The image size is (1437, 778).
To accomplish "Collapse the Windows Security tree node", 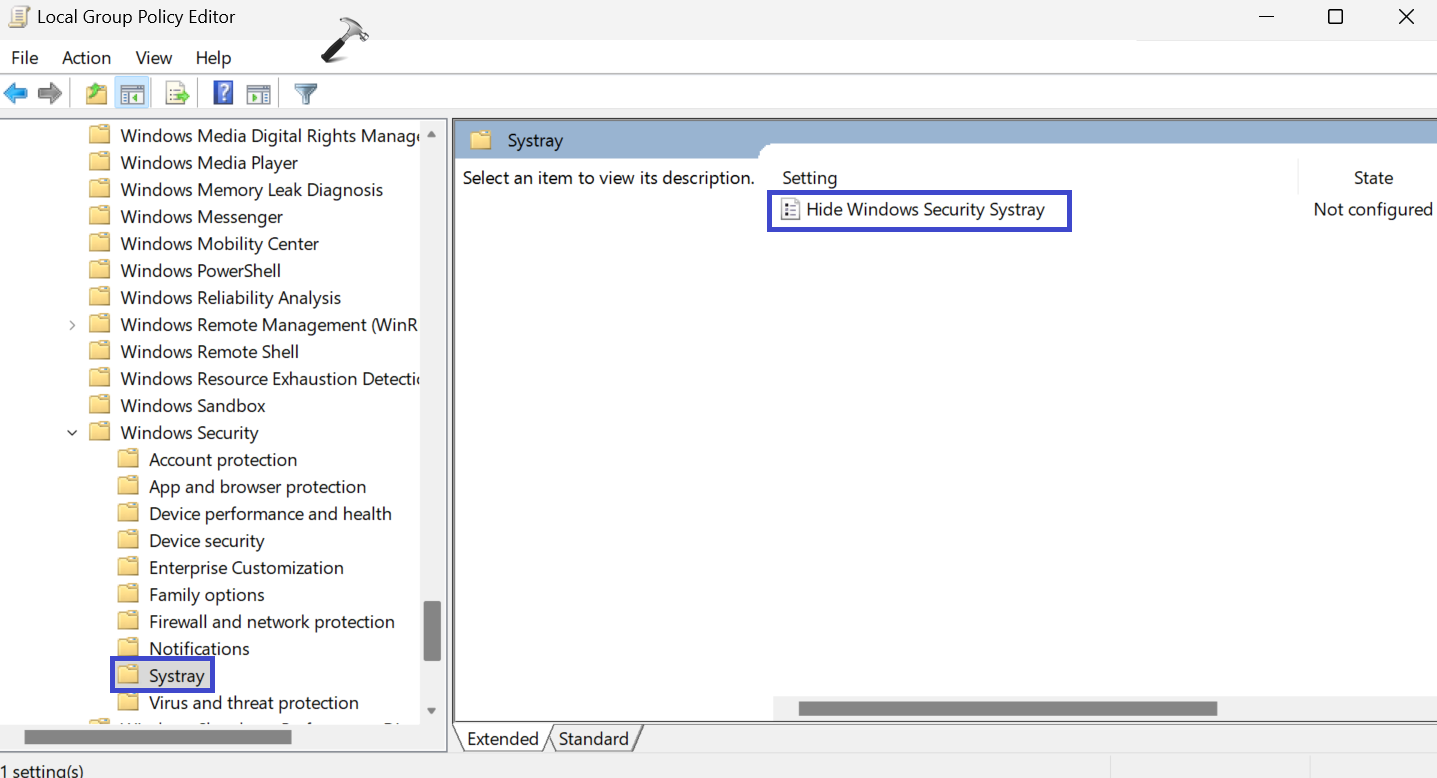I will [72, 433].
